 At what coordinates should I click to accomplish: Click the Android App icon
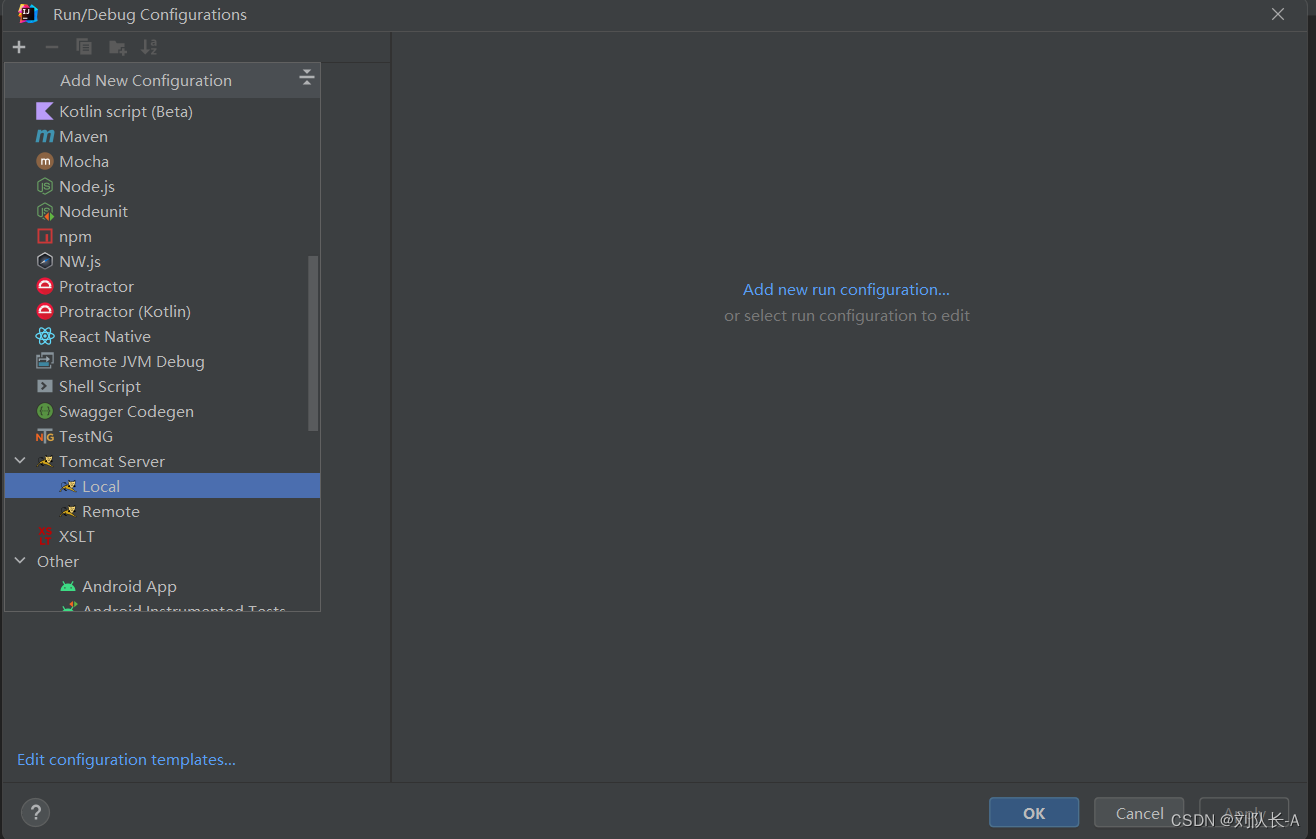pyautogui.click(x=68, y=586)
